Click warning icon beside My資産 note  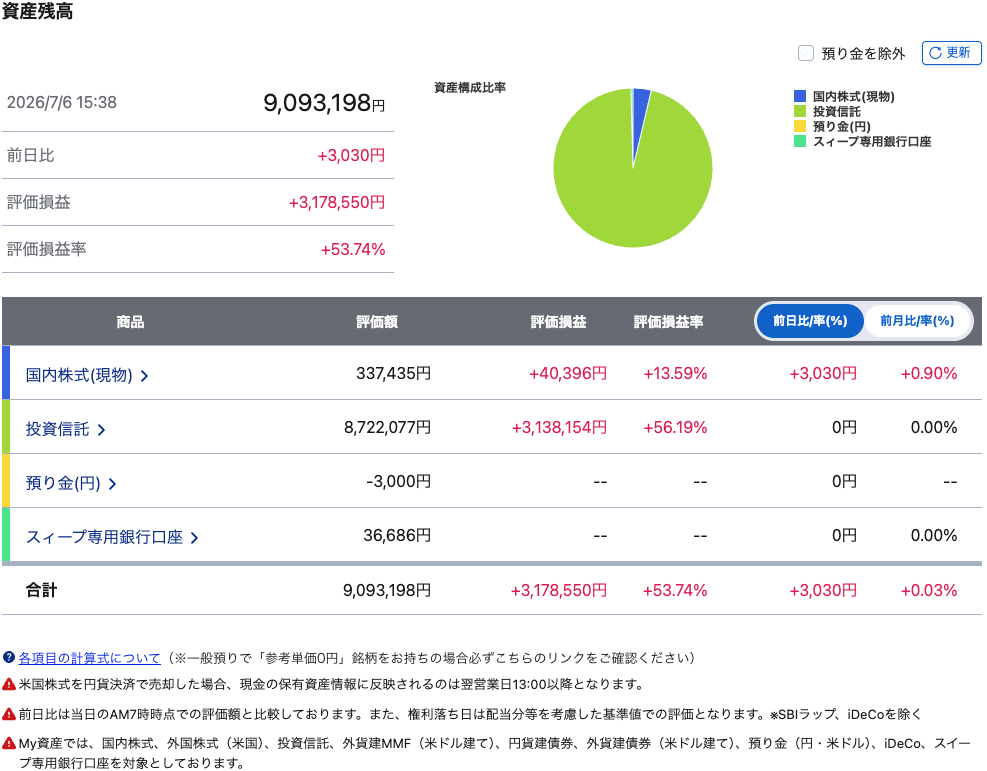pyautogui.click(x=9, y=743)
